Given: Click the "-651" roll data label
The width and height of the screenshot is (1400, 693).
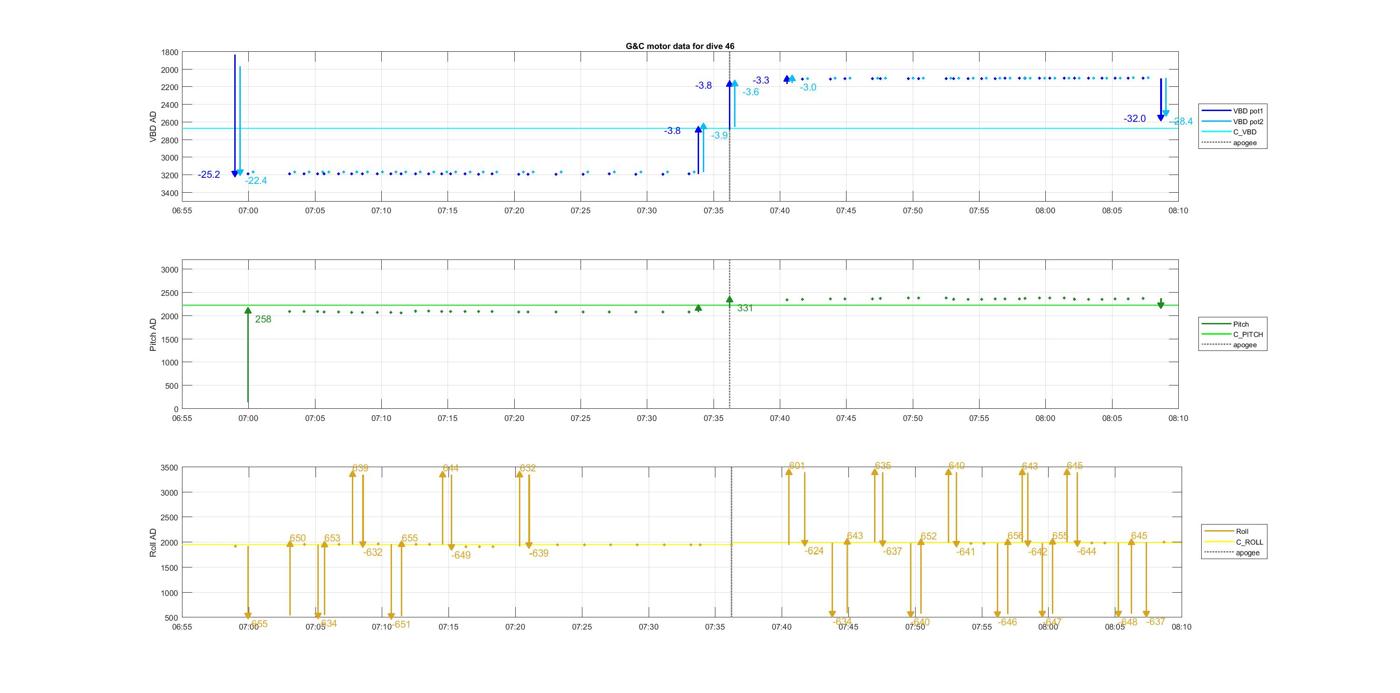Looking at the screenshot, I should (x=401, y=625).
